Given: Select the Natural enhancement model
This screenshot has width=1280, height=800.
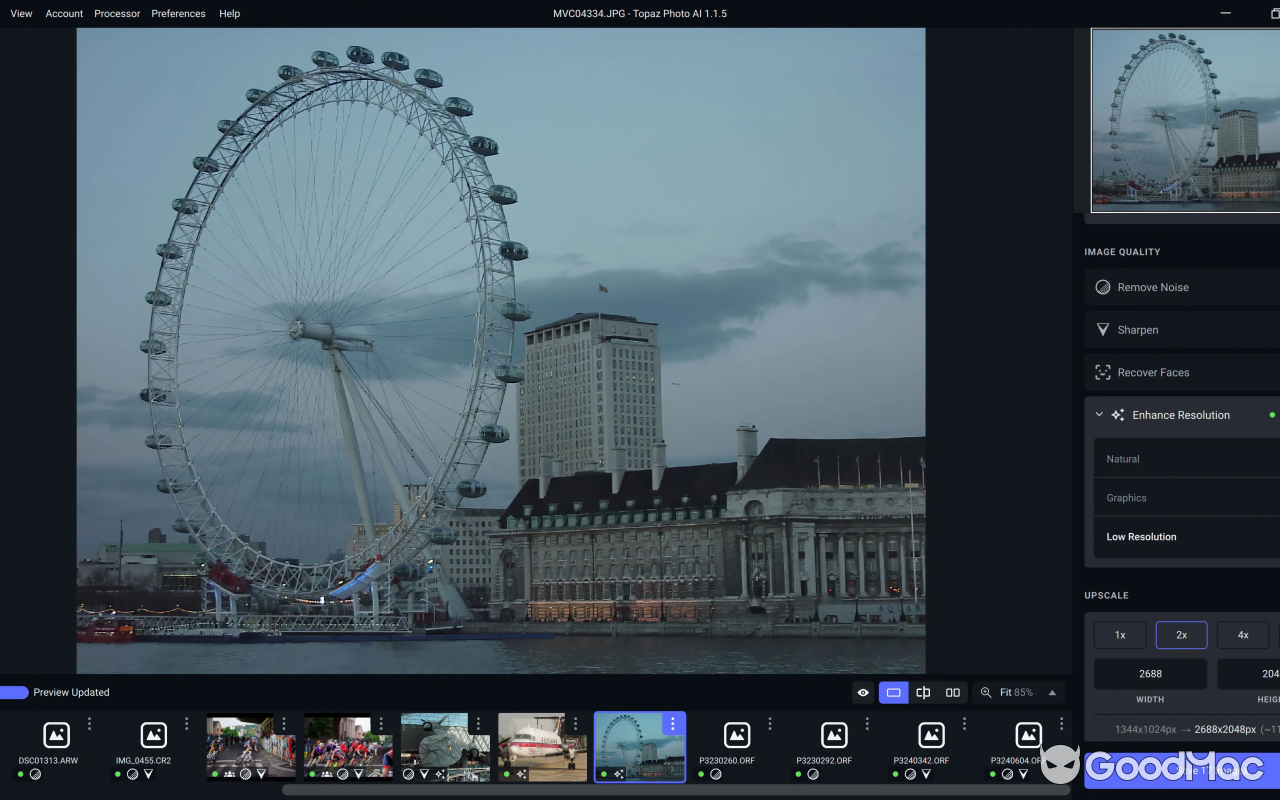Looking at the screenshot, I should (1123, 458).
